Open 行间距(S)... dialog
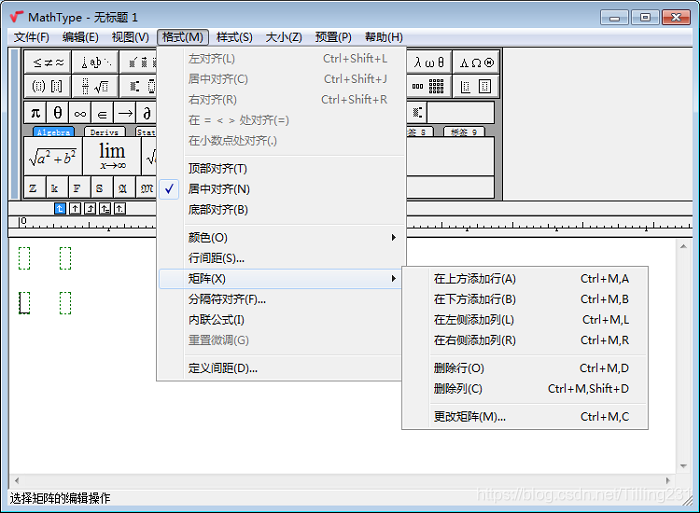The image size is (700, 513). click(282, 258)
